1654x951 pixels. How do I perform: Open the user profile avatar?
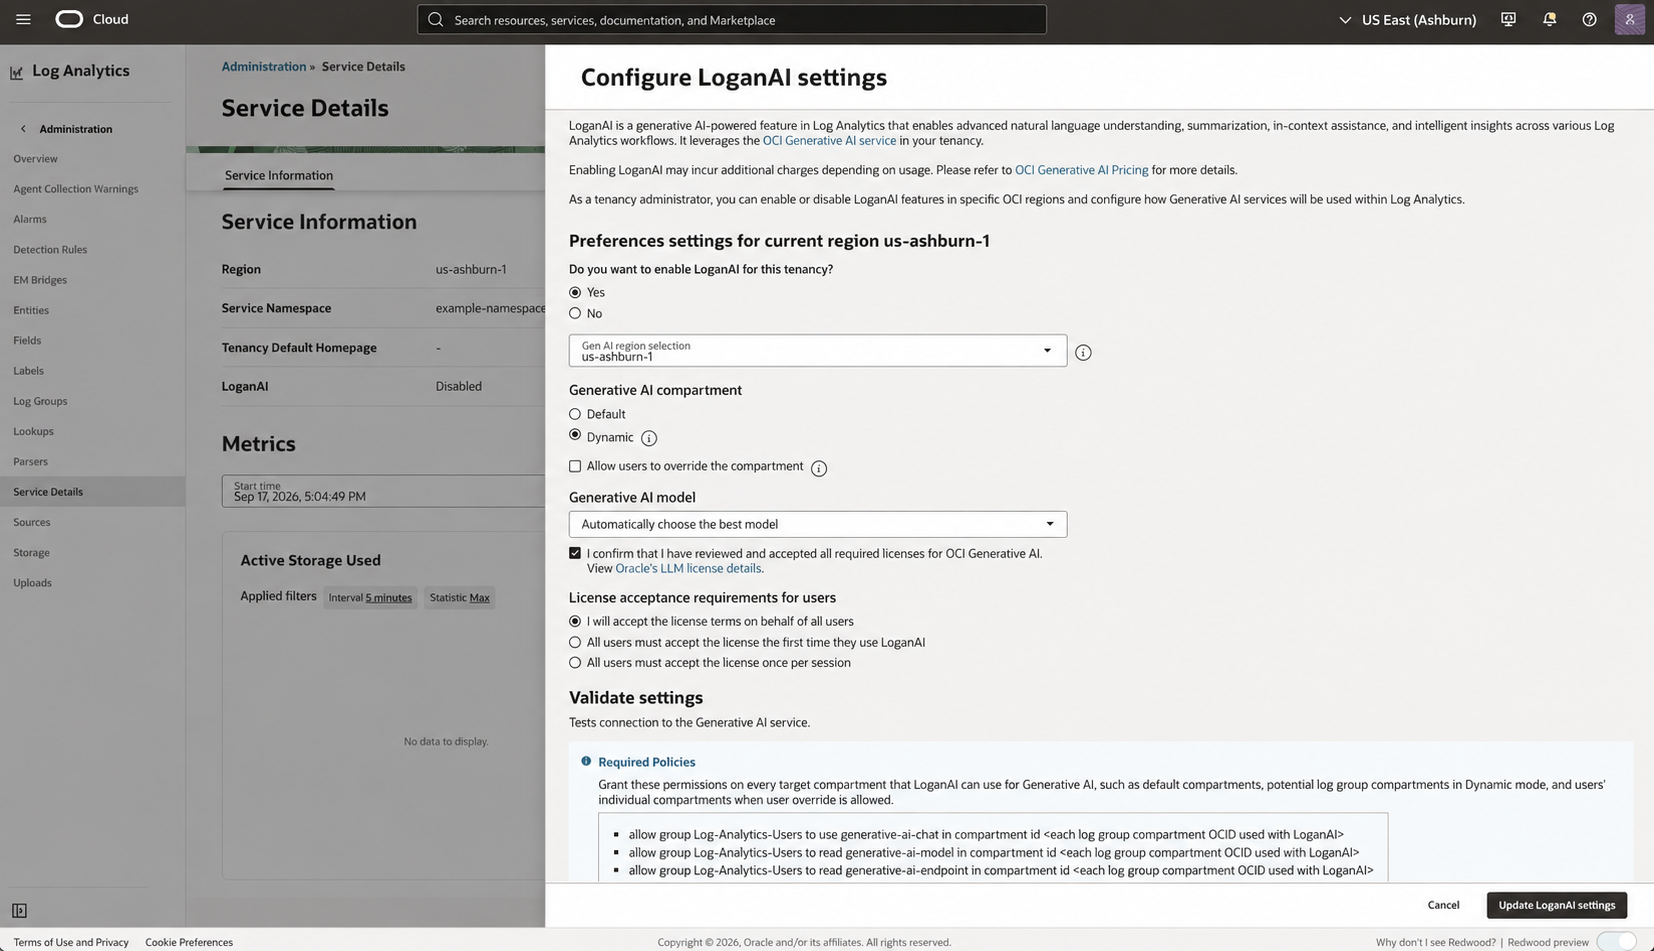tap(1629, 19)
